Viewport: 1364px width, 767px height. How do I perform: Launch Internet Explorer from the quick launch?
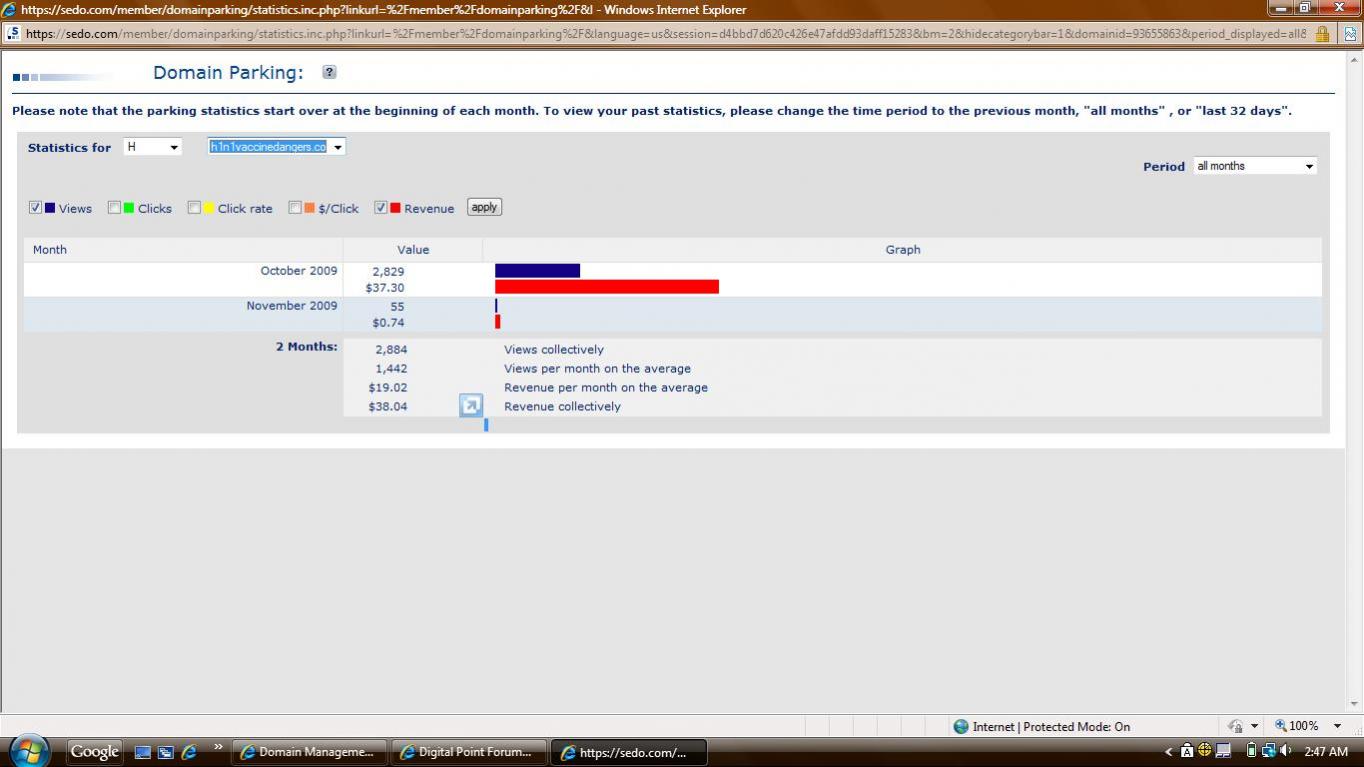(x=188, y=752)
